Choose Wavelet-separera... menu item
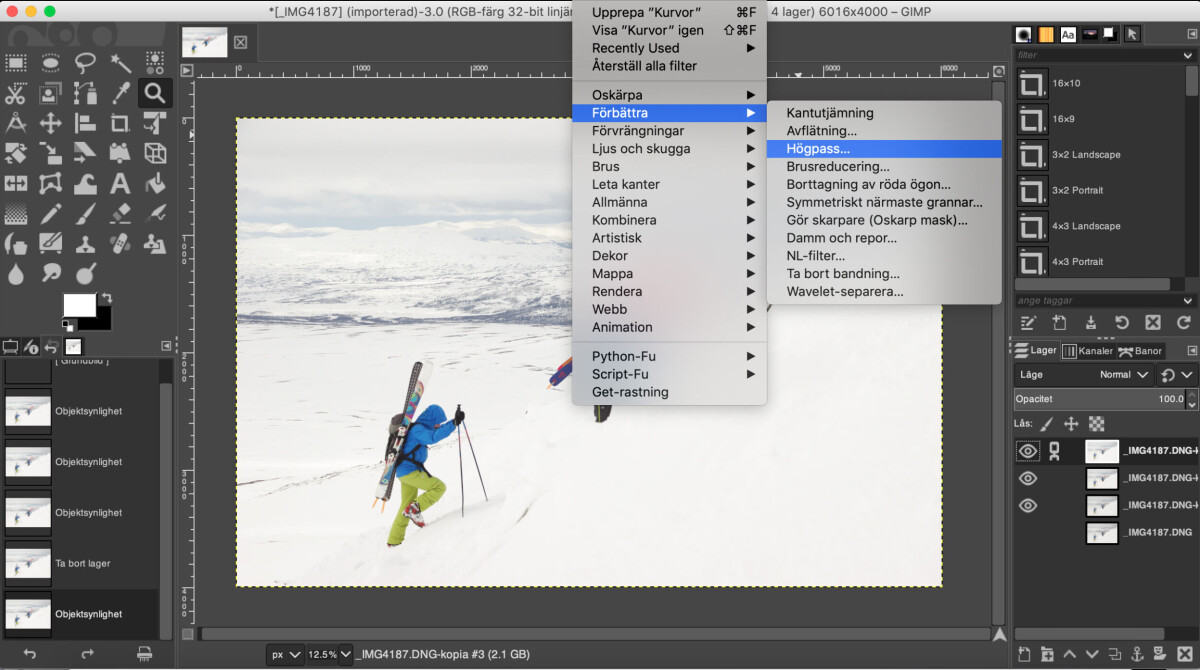 884,292
